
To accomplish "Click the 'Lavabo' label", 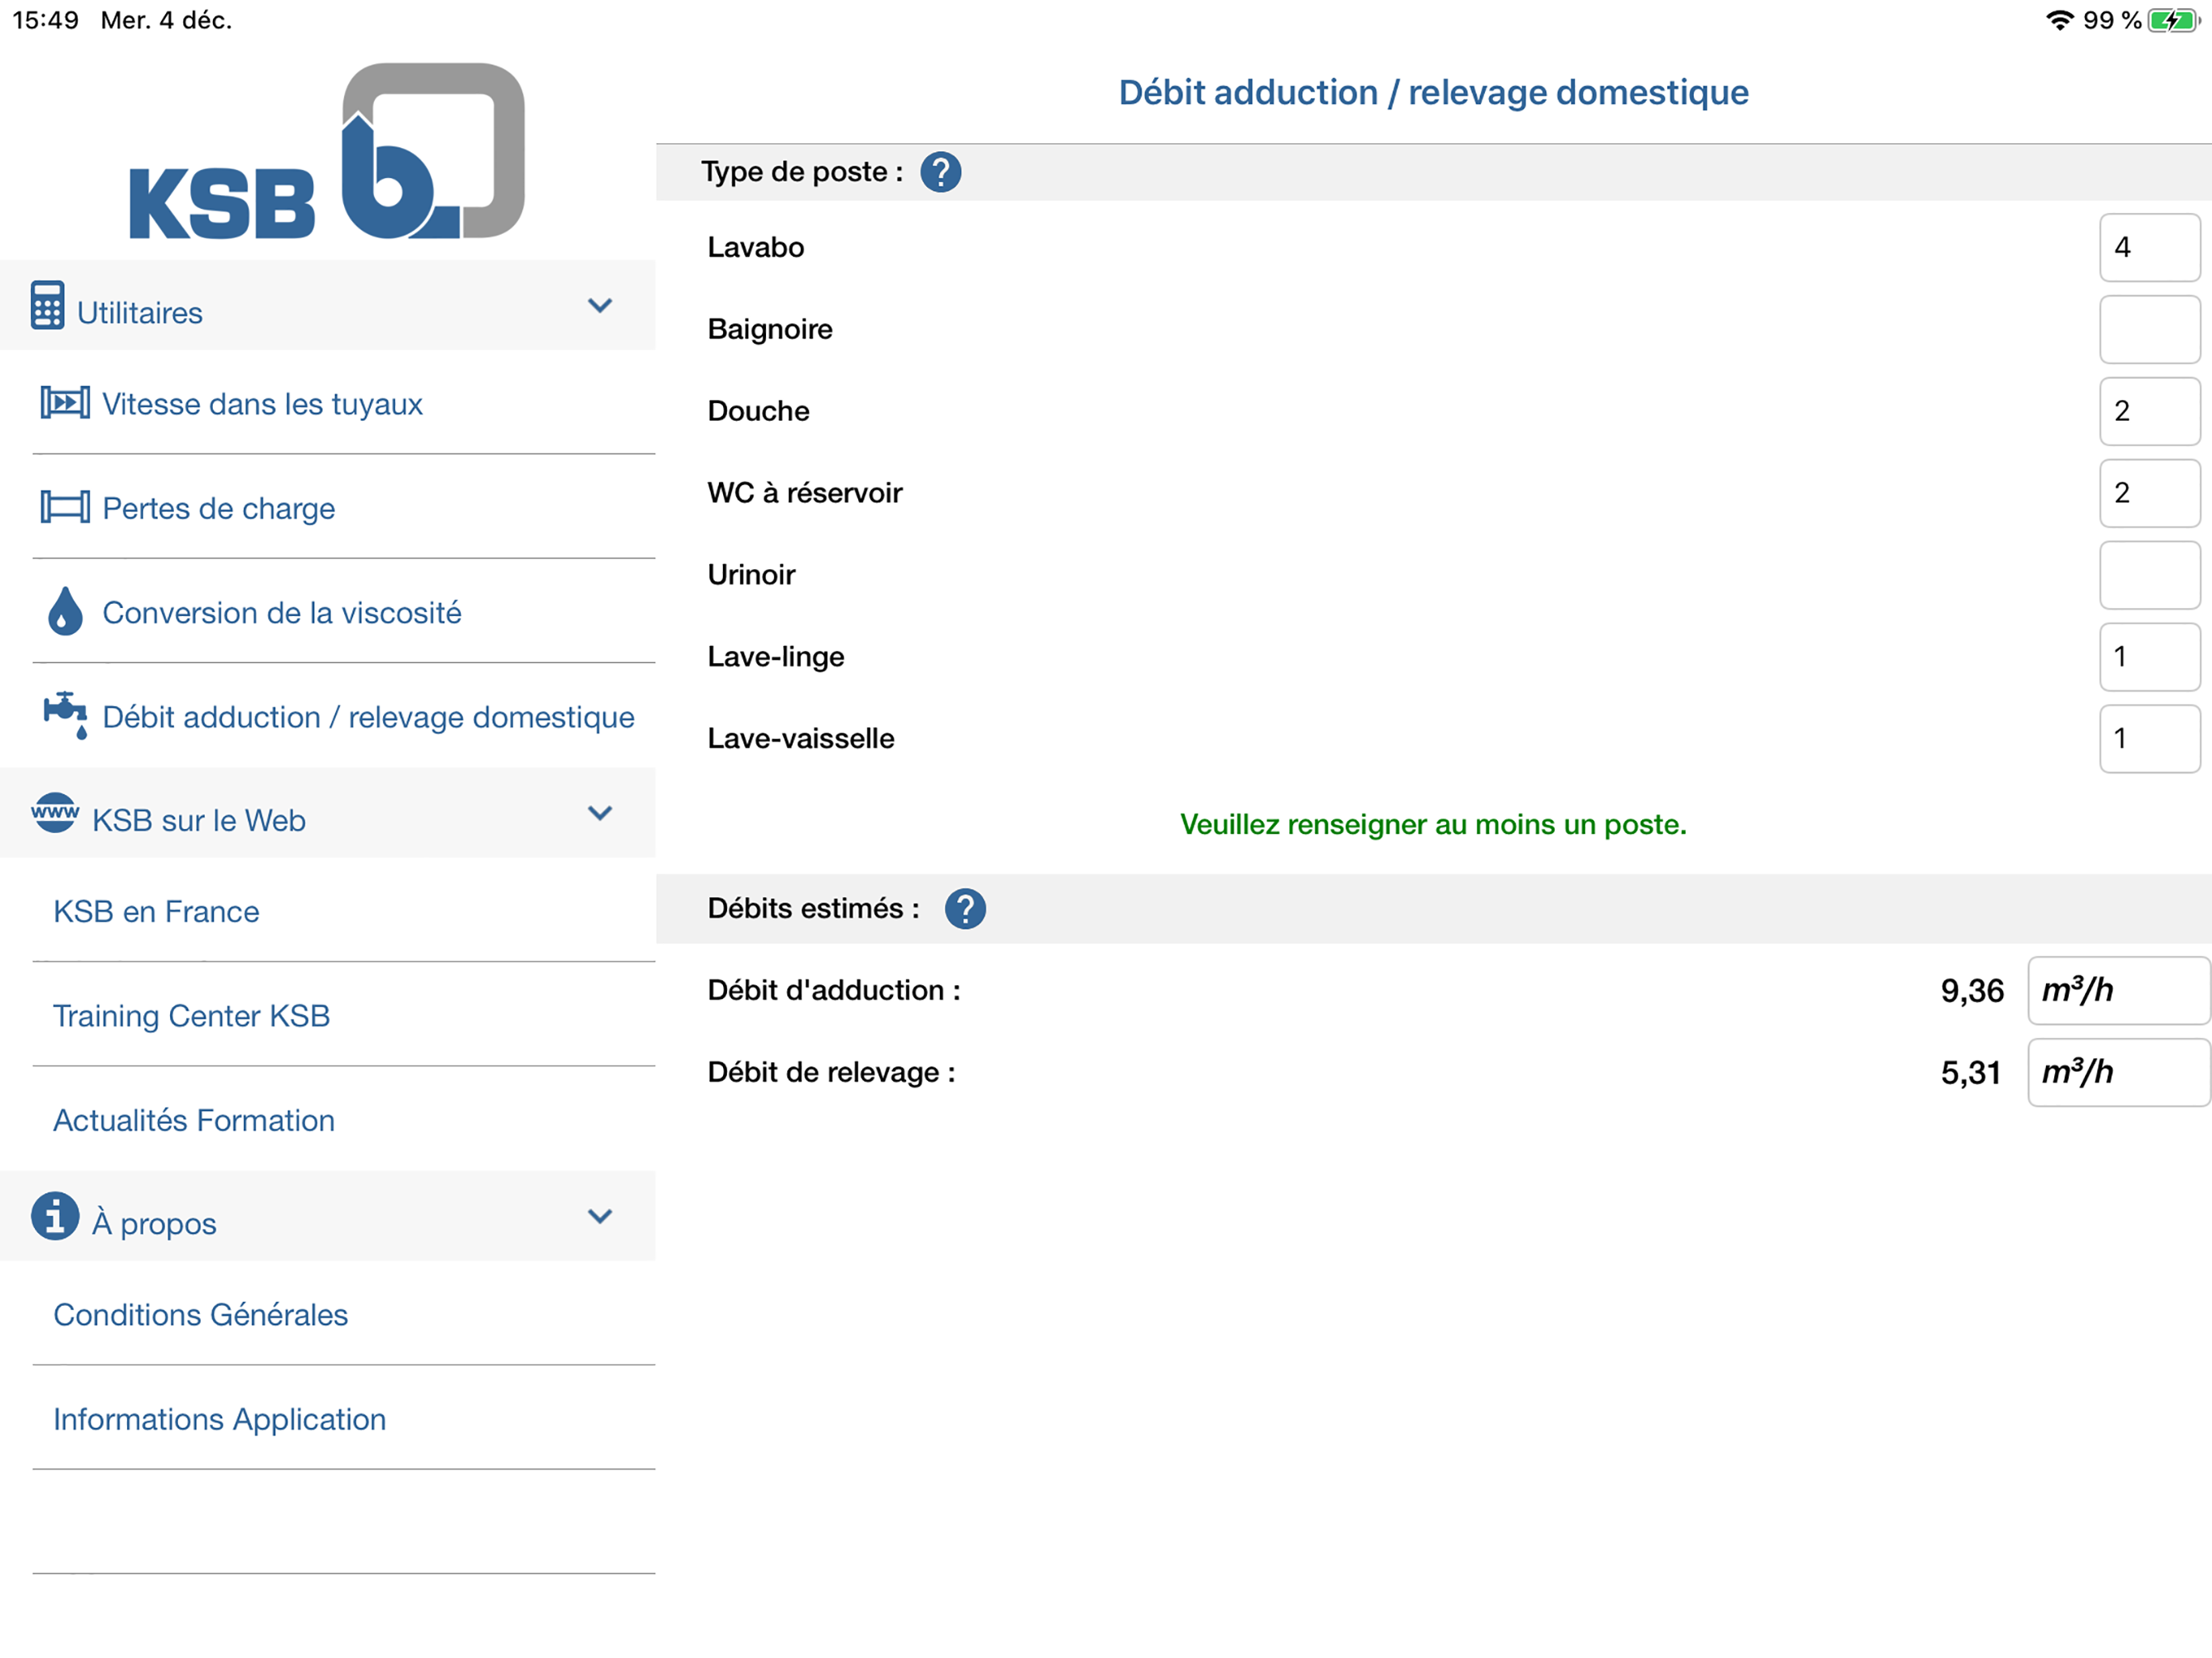I will (x=755, y=247).
